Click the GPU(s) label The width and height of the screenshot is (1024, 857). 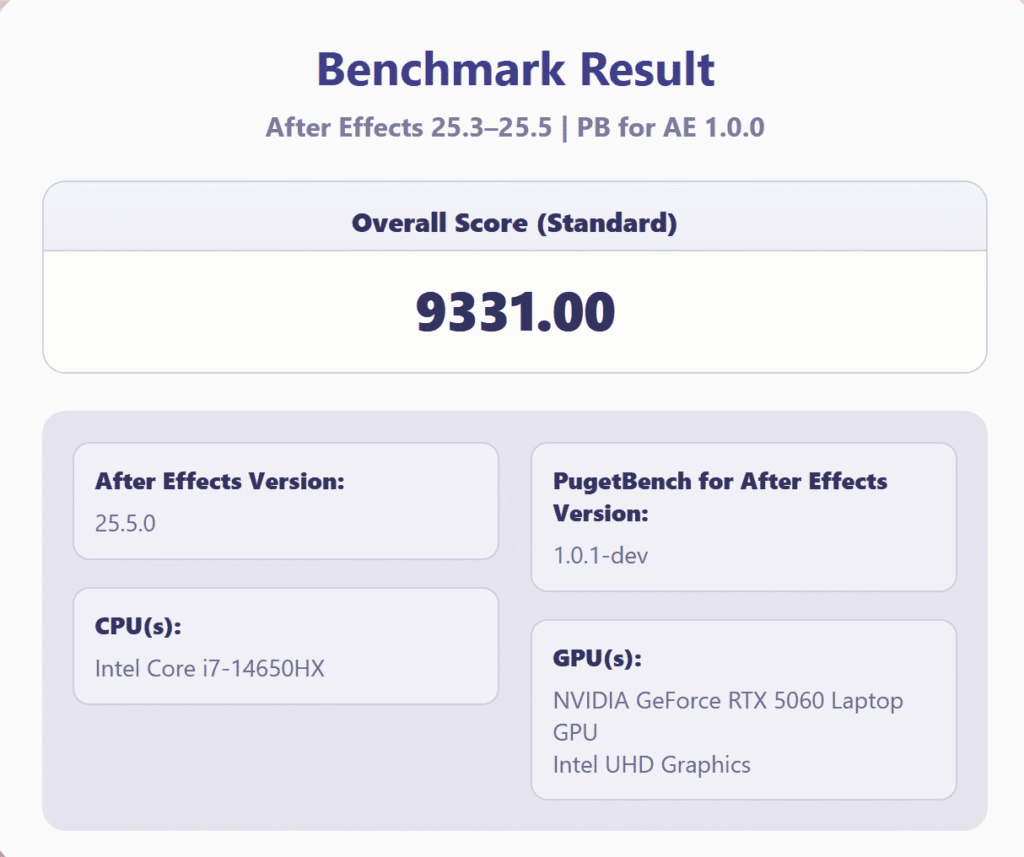click(597, 658)
